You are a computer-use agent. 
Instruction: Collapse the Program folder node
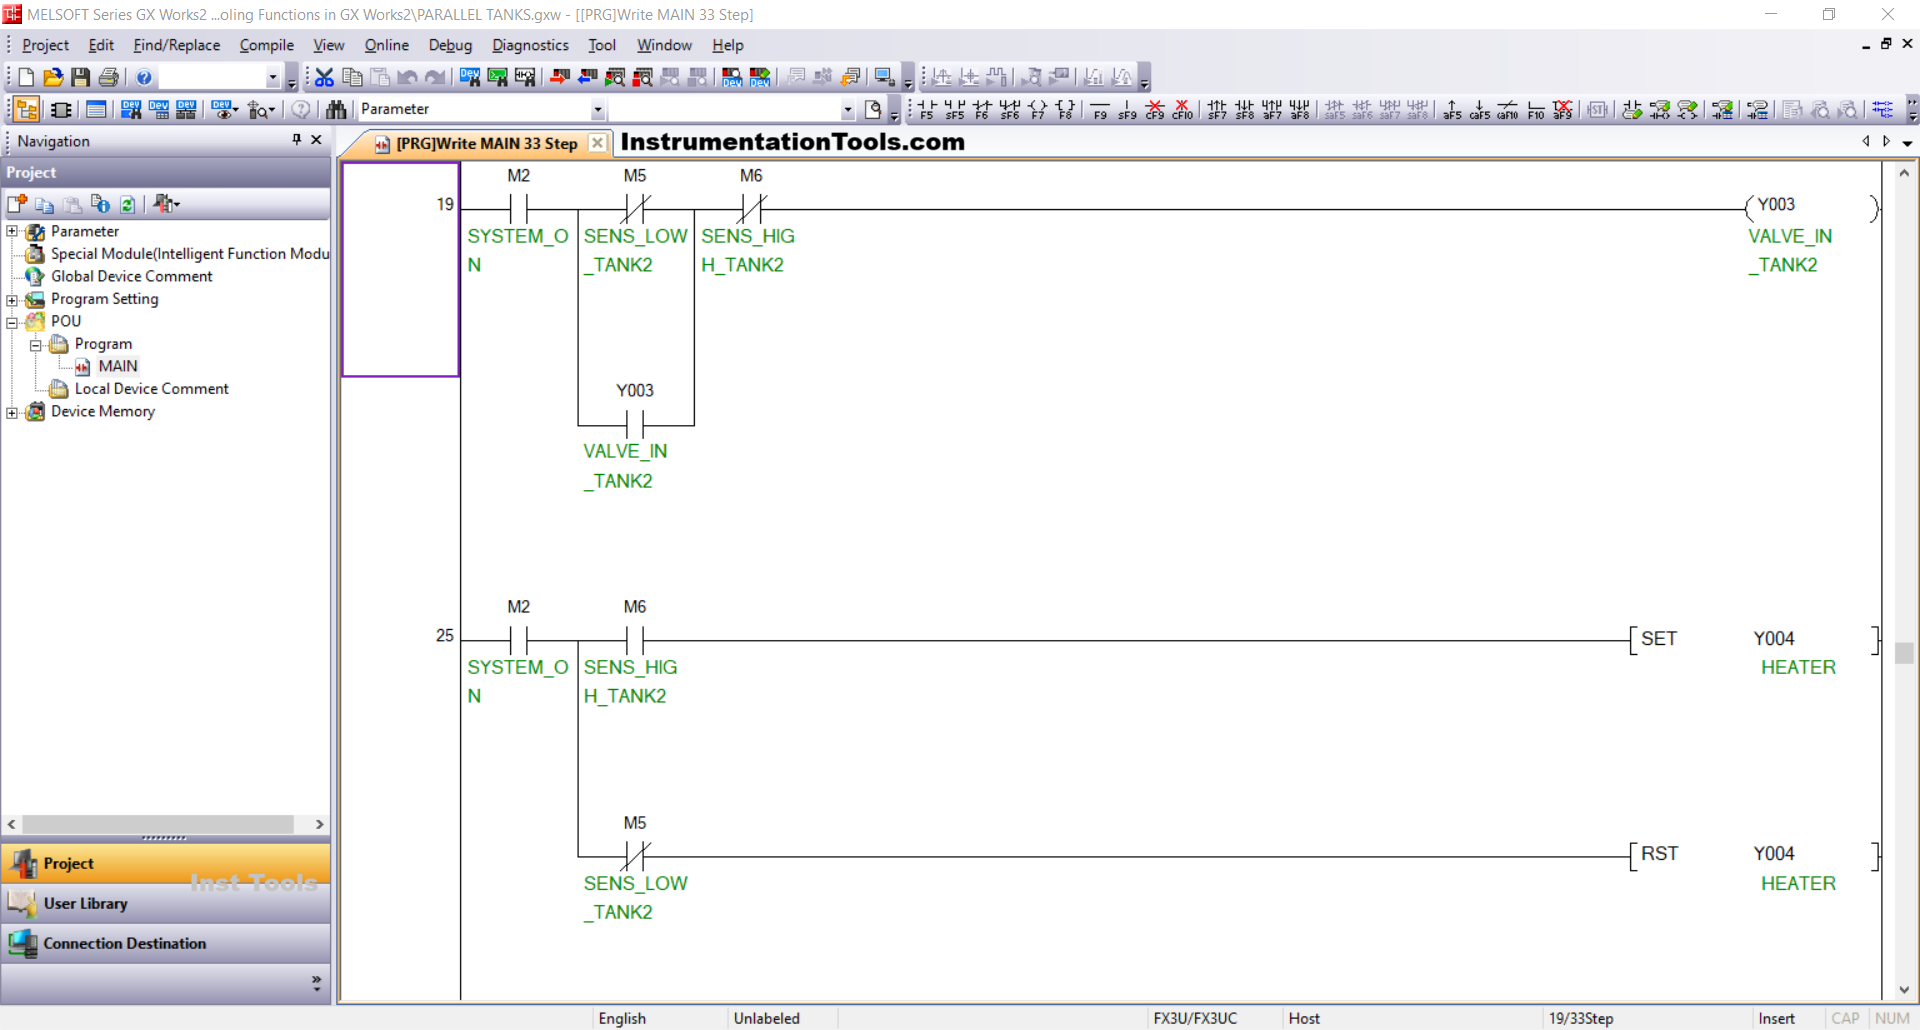click(36, 345)
